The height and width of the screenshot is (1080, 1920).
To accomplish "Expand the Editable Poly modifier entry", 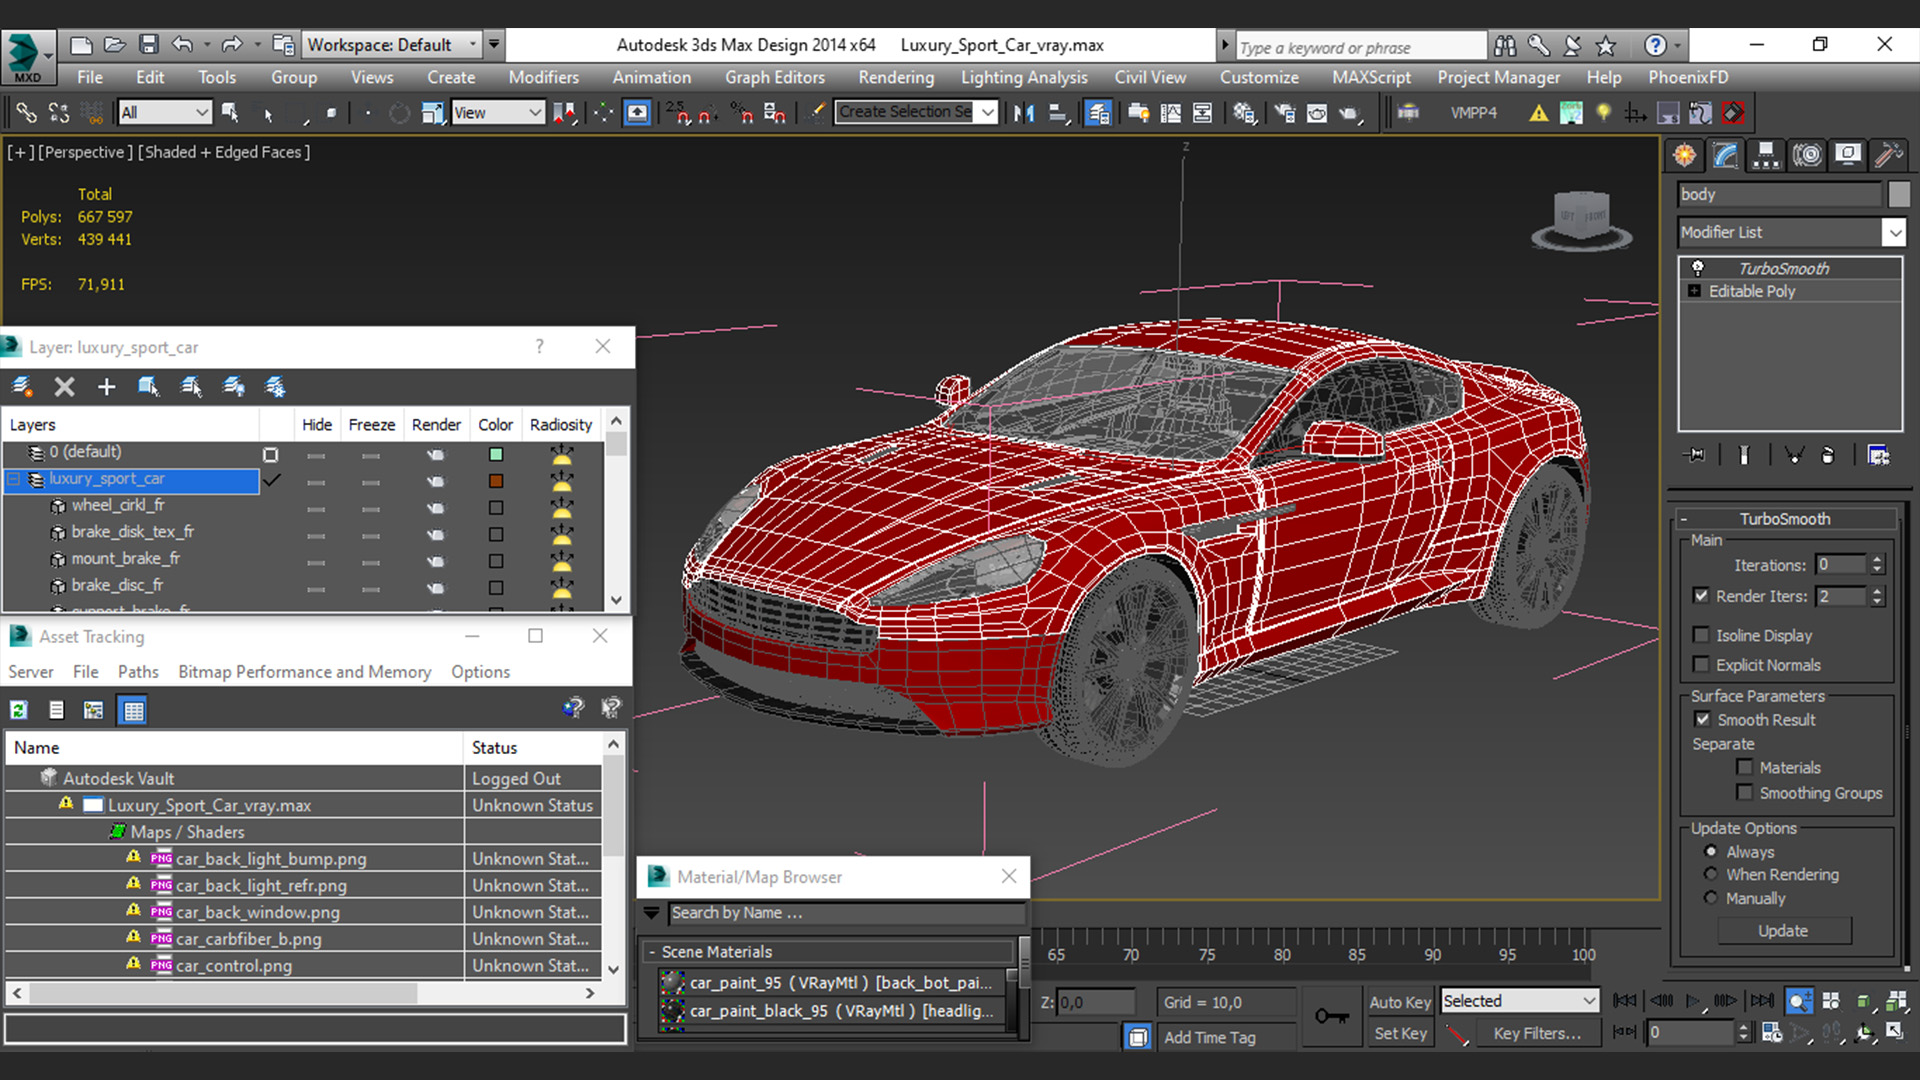I will tap(1694, 291).
